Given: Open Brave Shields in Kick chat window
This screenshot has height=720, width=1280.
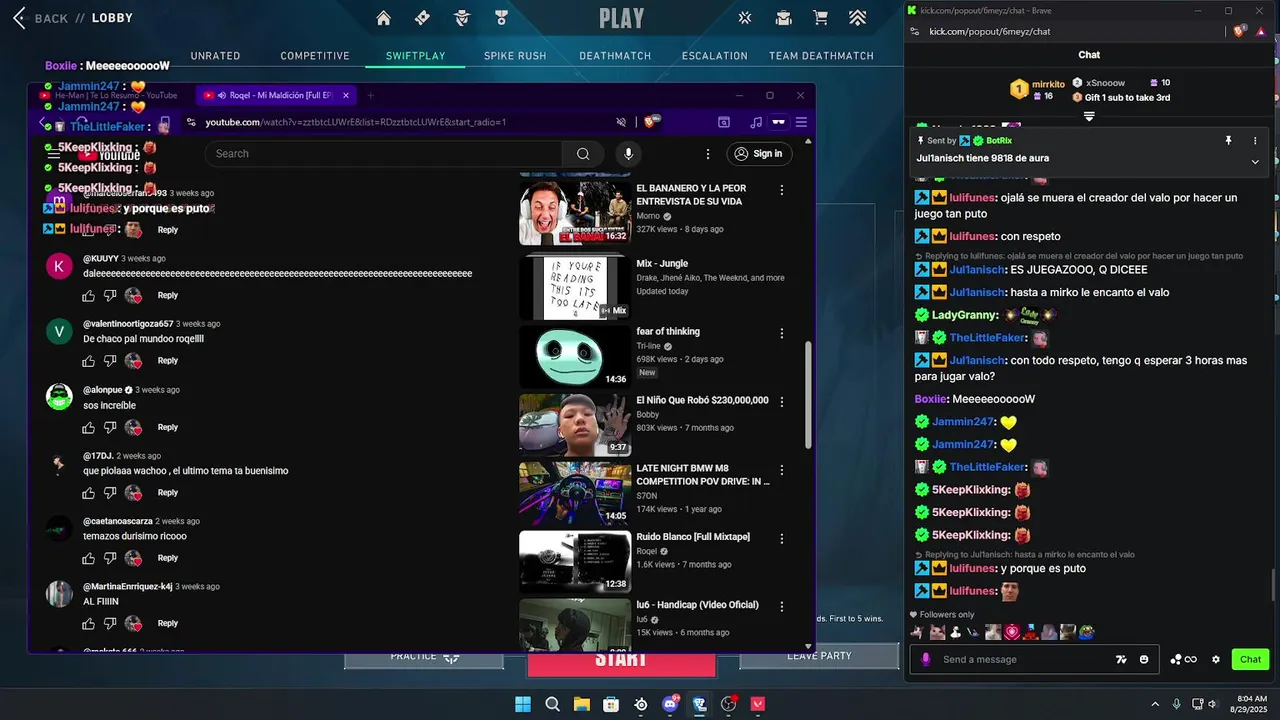Looking at the screenshot, I should [x=1240, y=31].
